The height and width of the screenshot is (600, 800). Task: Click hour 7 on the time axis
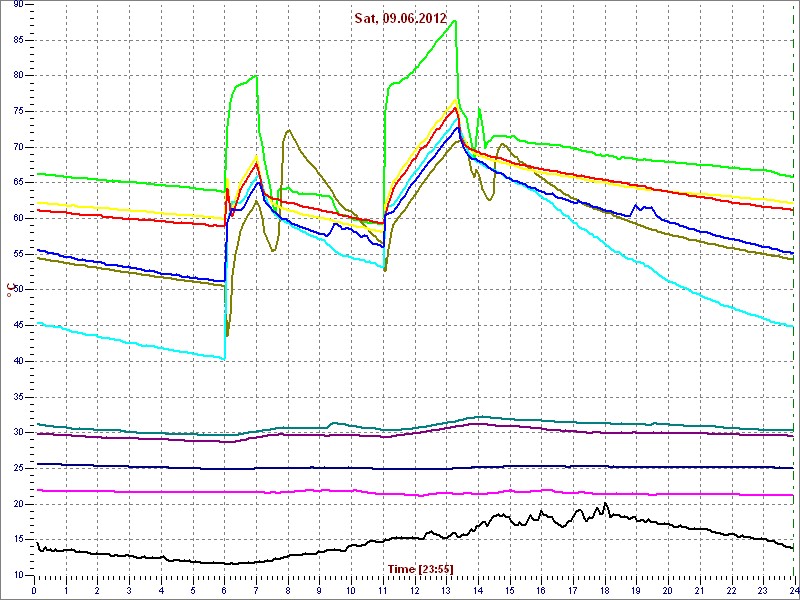click(256, 590)
